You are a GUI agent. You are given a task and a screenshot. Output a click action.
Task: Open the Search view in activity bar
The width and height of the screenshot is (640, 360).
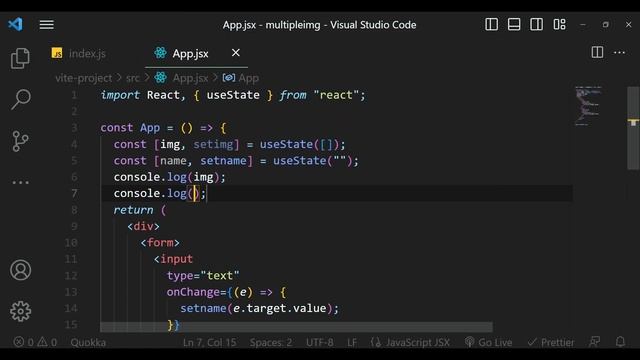(x=20, y=99)
